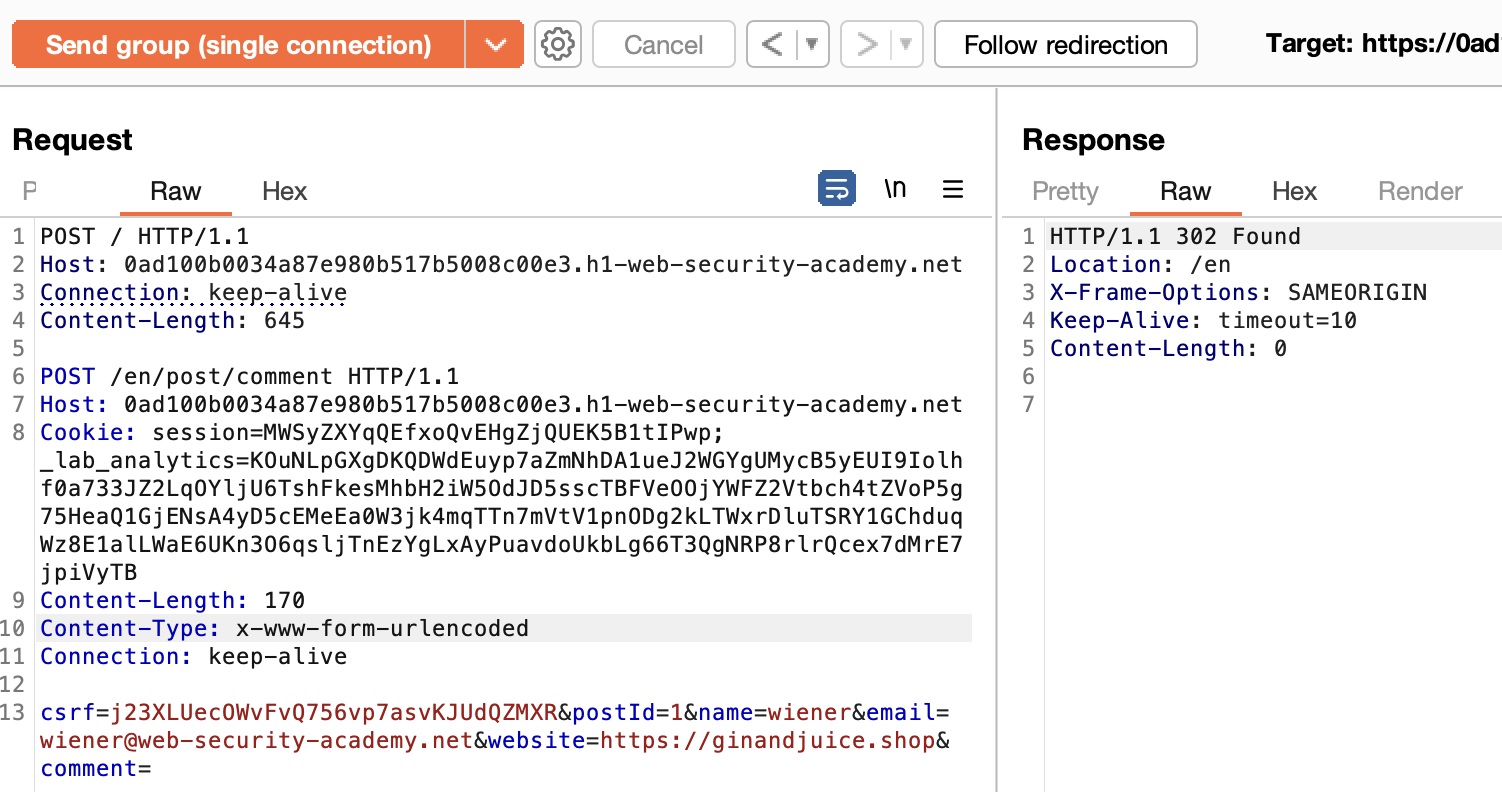Select the Response Raw tab
This screenshot has width=1502, height=792.
point(1185,191)
